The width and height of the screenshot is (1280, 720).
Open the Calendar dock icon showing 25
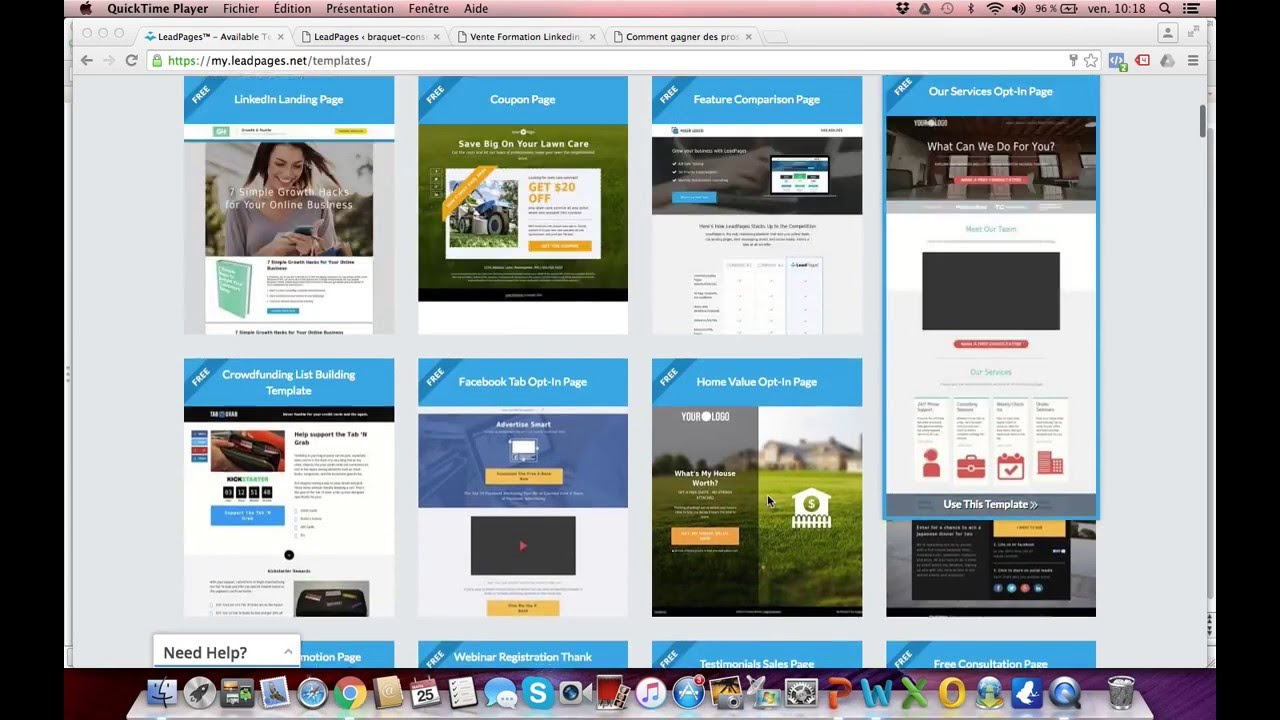click(x=424, y=692)
